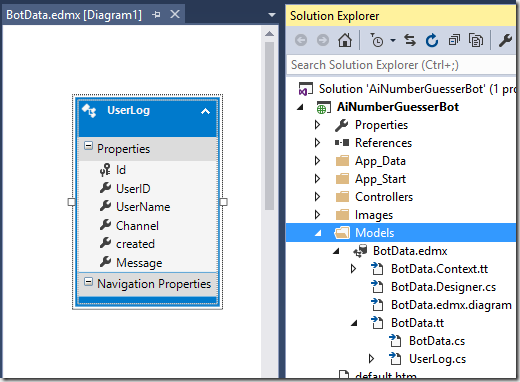This screenshot has height=382, width=520.
Task: Select the References icon in the tree
Action: pyautogui.click(x=342, y=143)
